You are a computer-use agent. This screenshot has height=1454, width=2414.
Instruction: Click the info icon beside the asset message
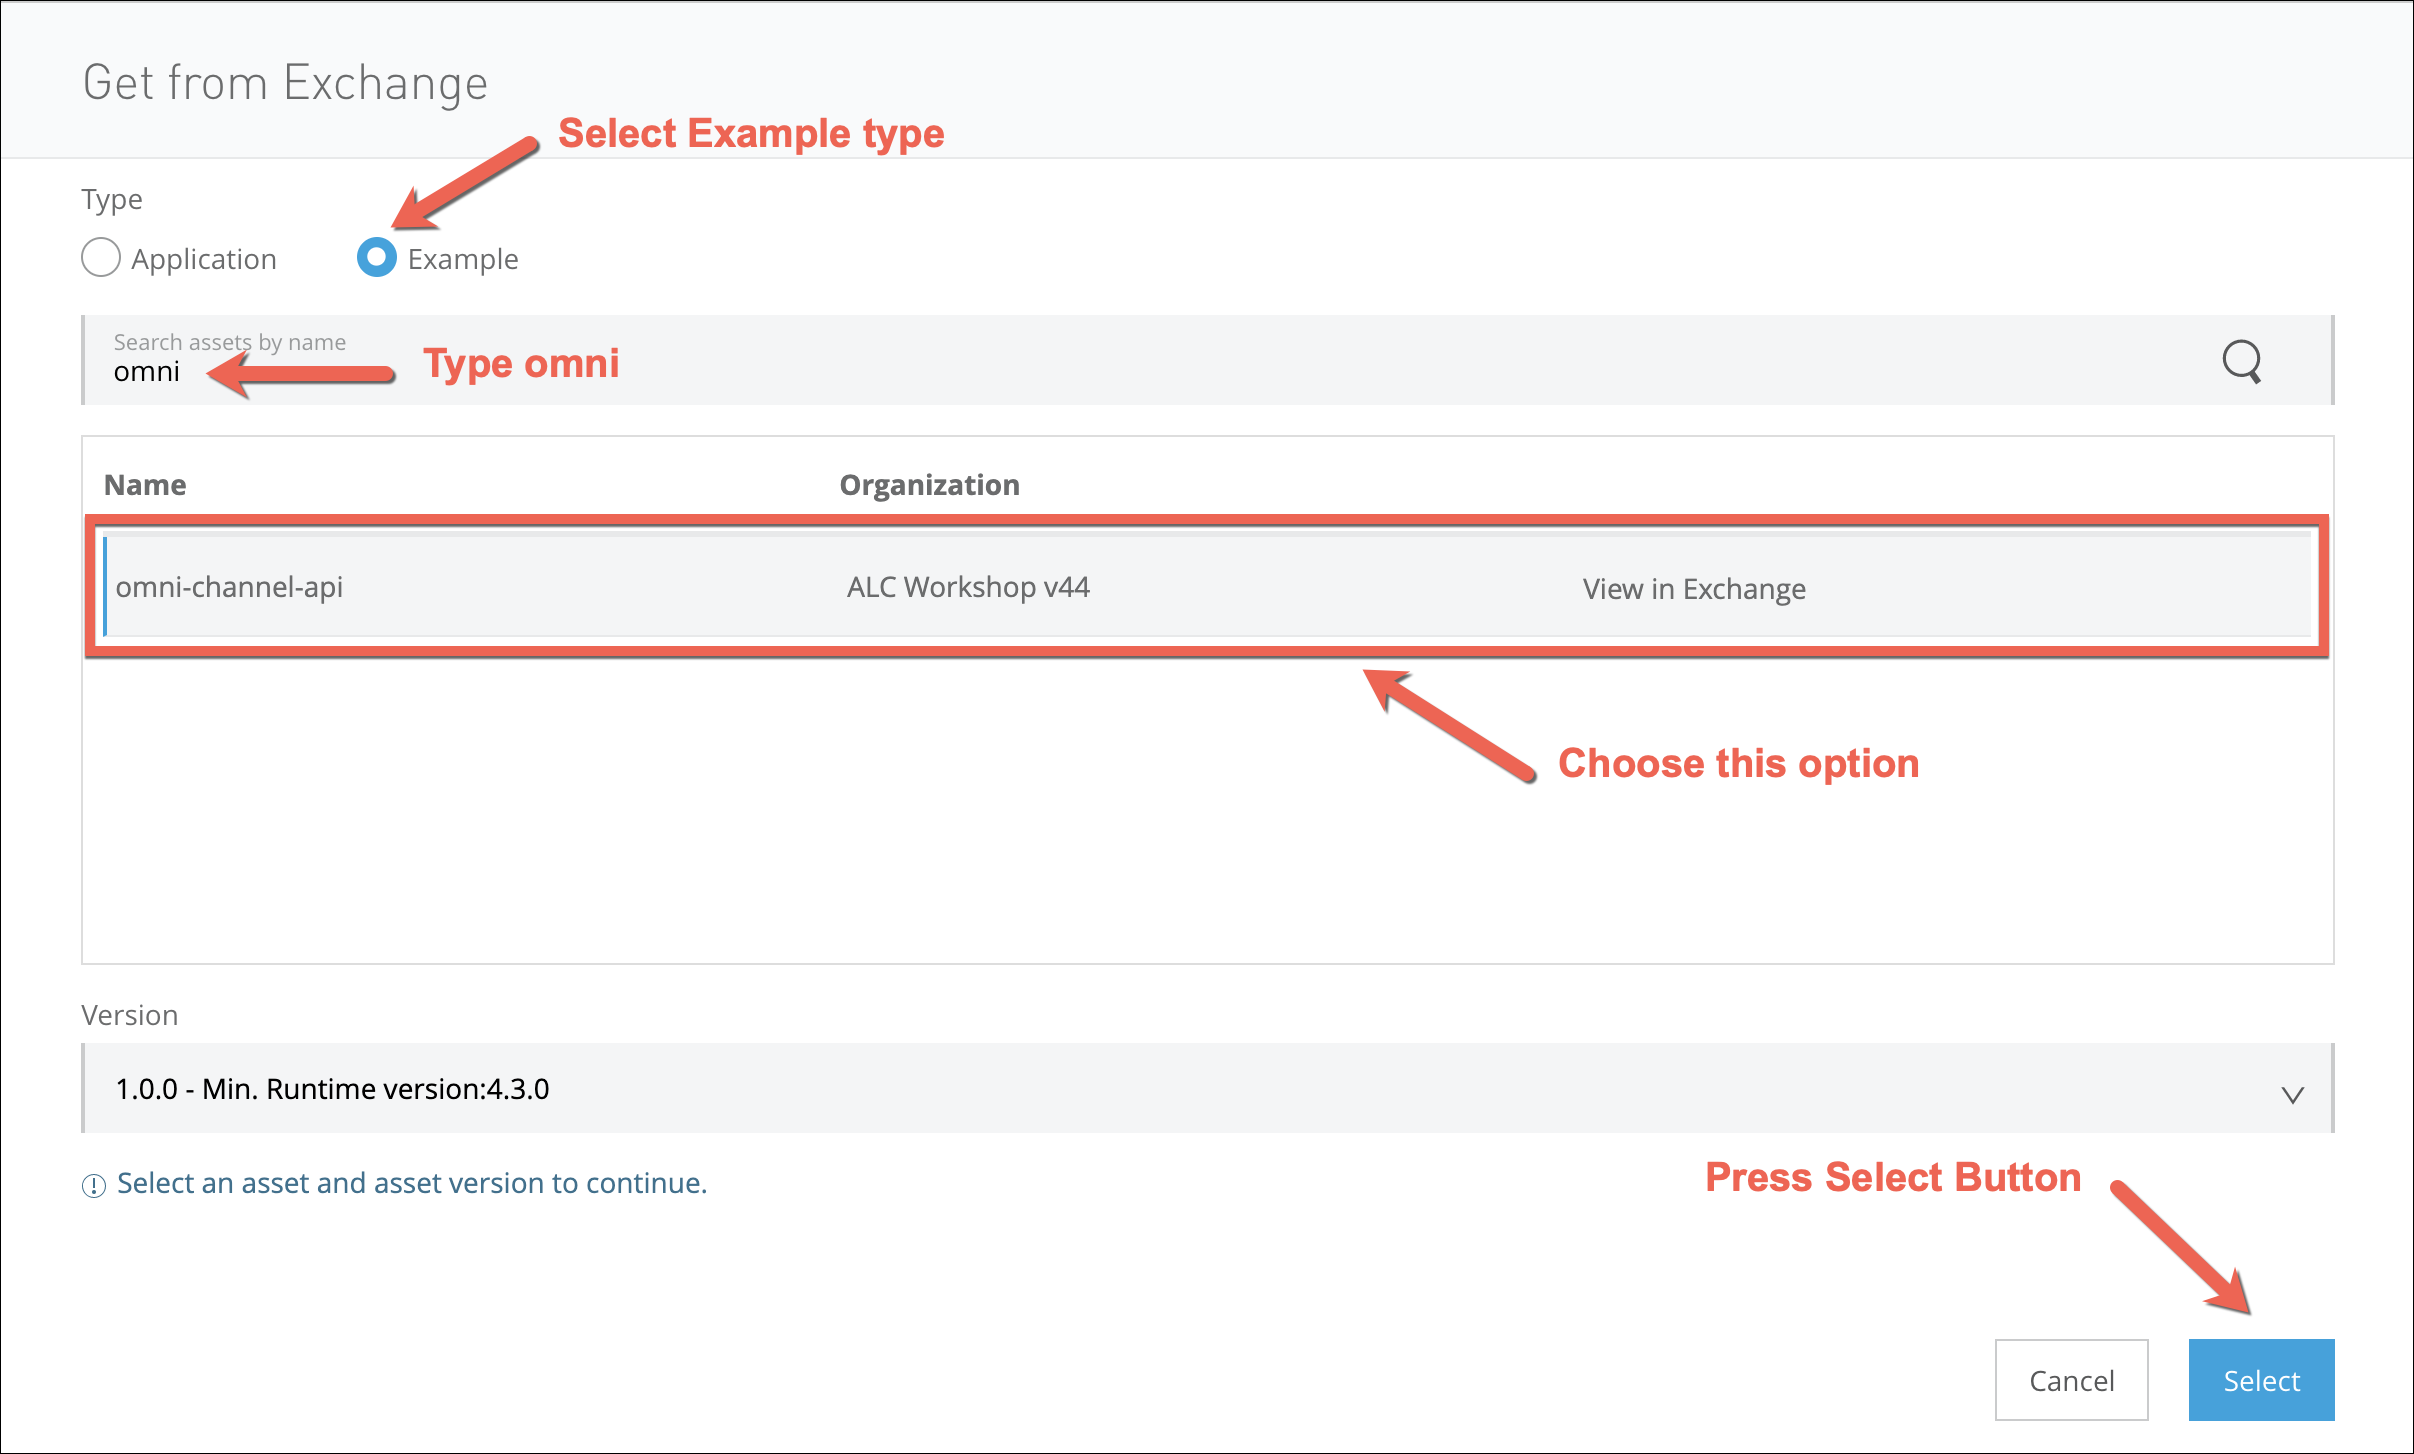tap(94, 1185)
